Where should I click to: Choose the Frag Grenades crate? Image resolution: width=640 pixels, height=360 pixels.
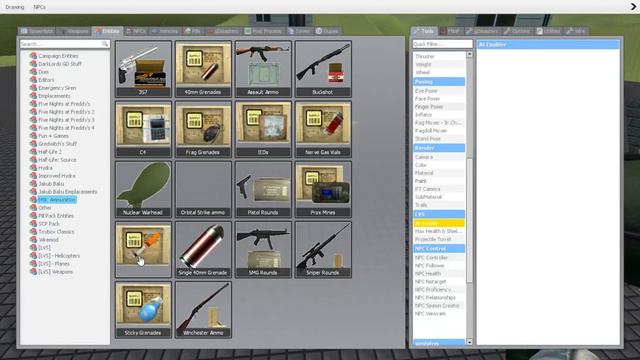(203, 129)
